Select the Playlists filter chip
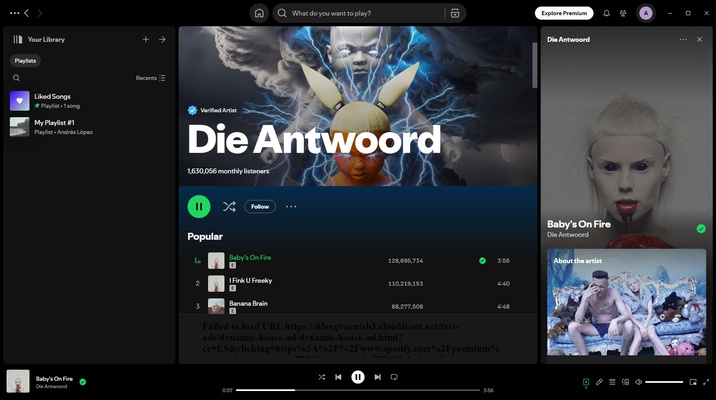 click(x=25, y=61)
